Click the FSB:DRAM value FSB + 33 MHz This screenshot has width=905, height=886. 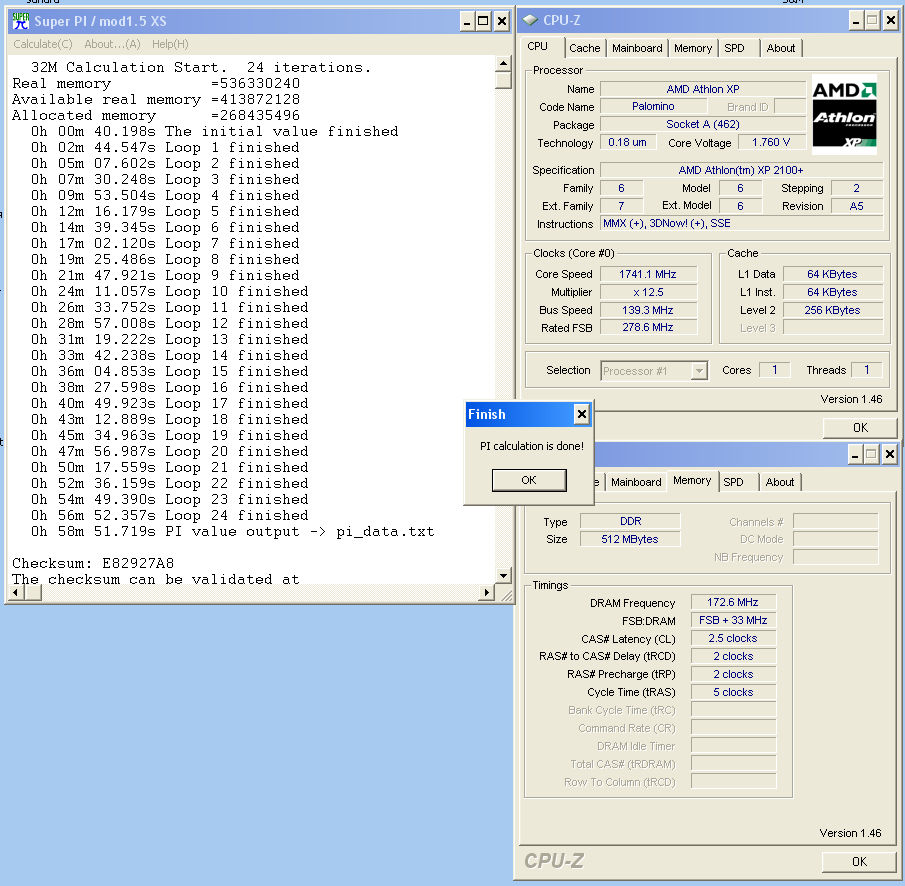click(733, 620)
